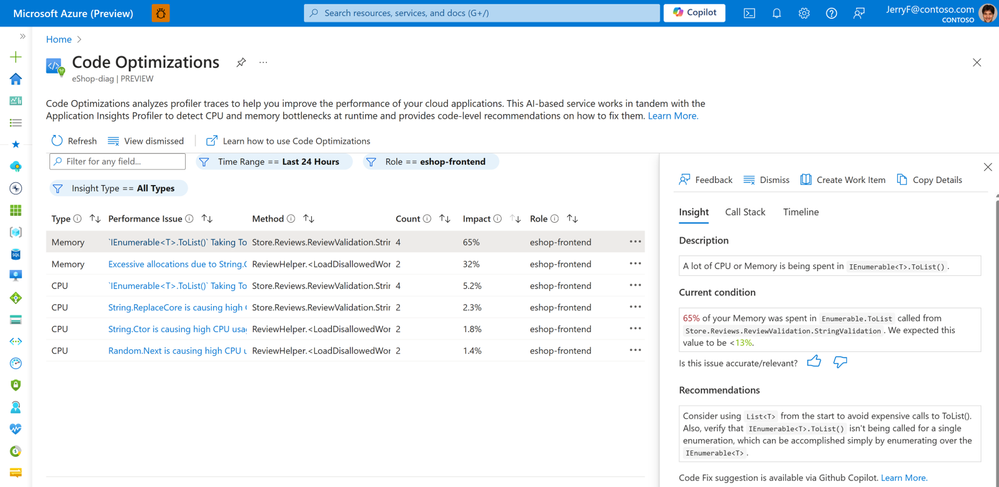Screen dimensions: 999x487
Task: Expand the left sidebar with double chevron
Action: [x=22, y=36]
